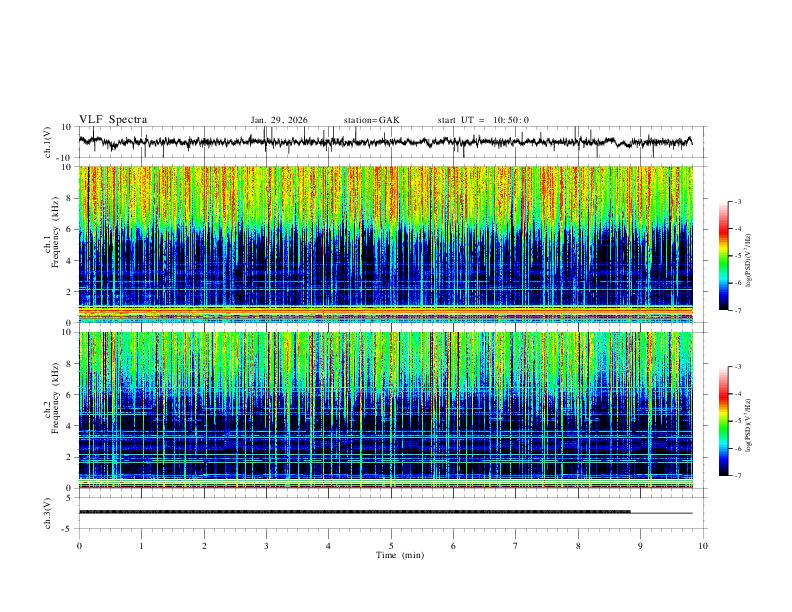
Task: Click time-axis tick label "0"
Action: pyautogui.click(x=79, y=546)
